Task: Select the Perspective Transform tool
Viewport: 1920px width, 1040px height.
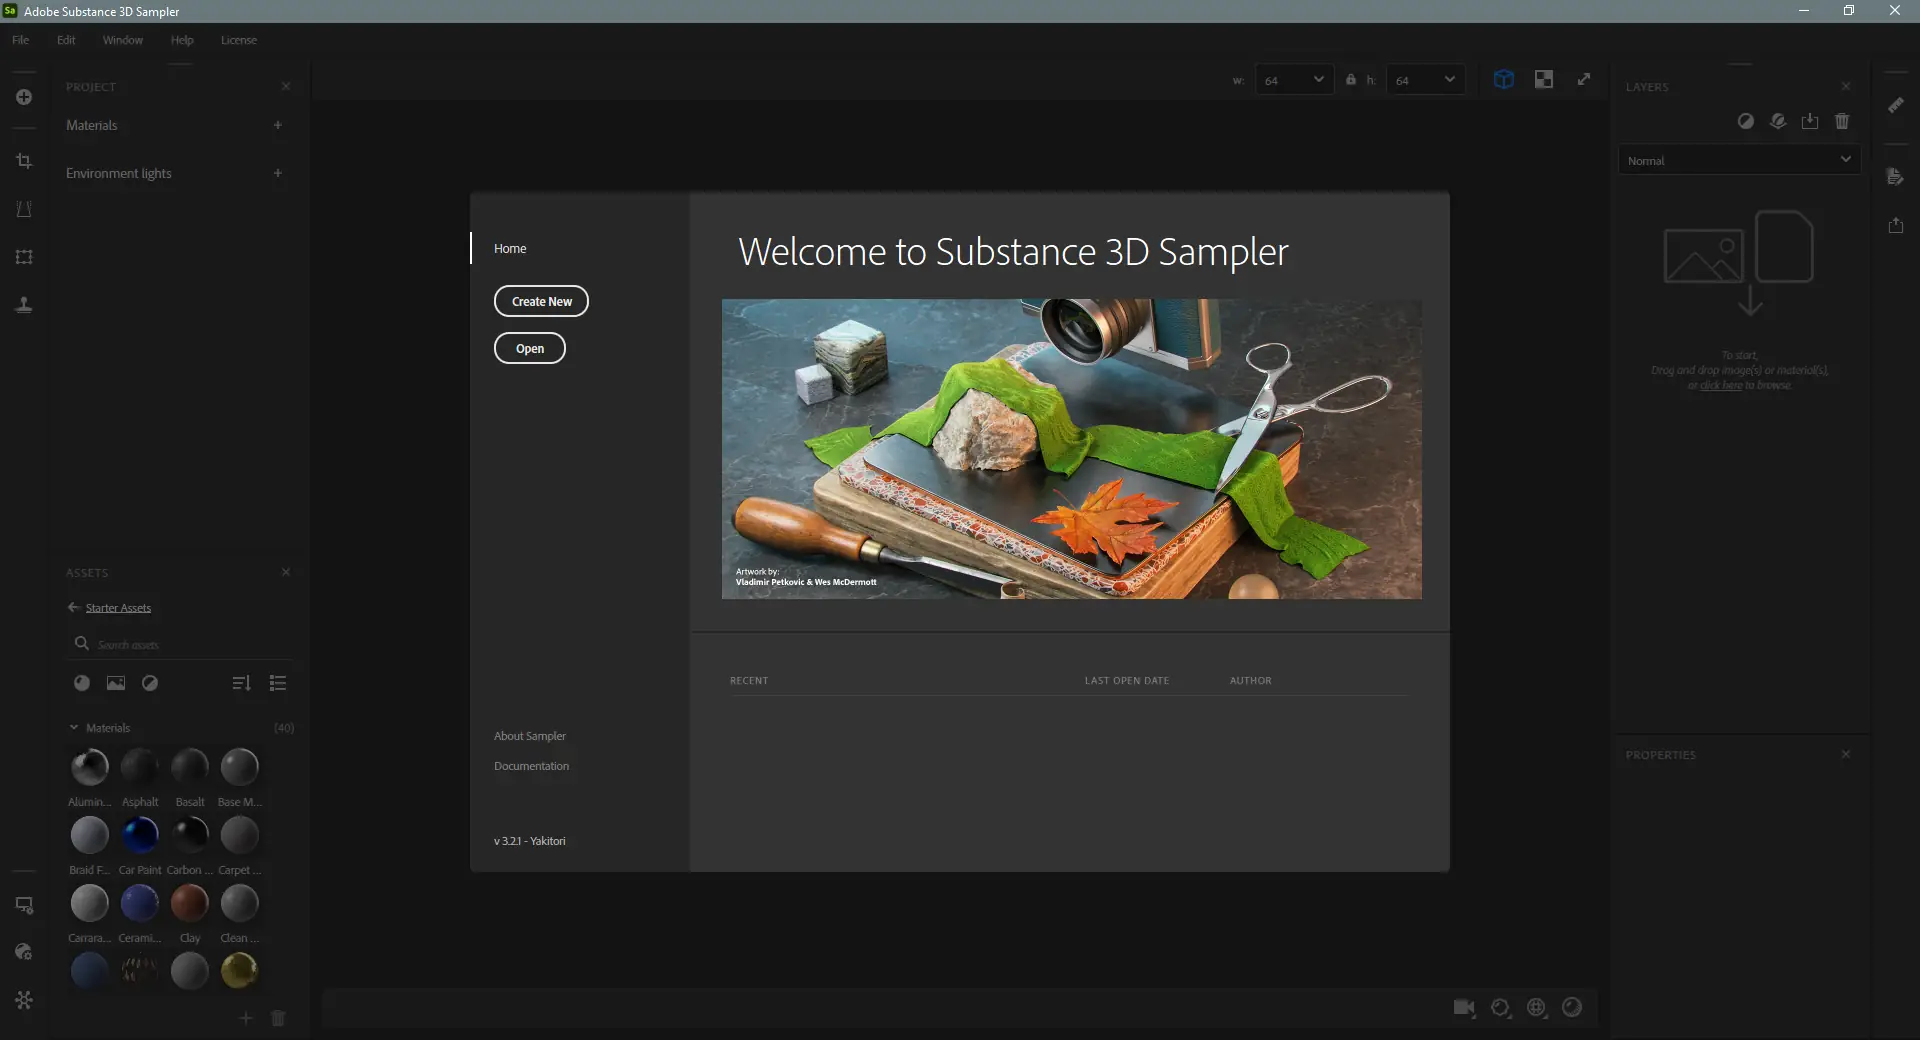Action: pyautogui.click(x=24, y=209)
